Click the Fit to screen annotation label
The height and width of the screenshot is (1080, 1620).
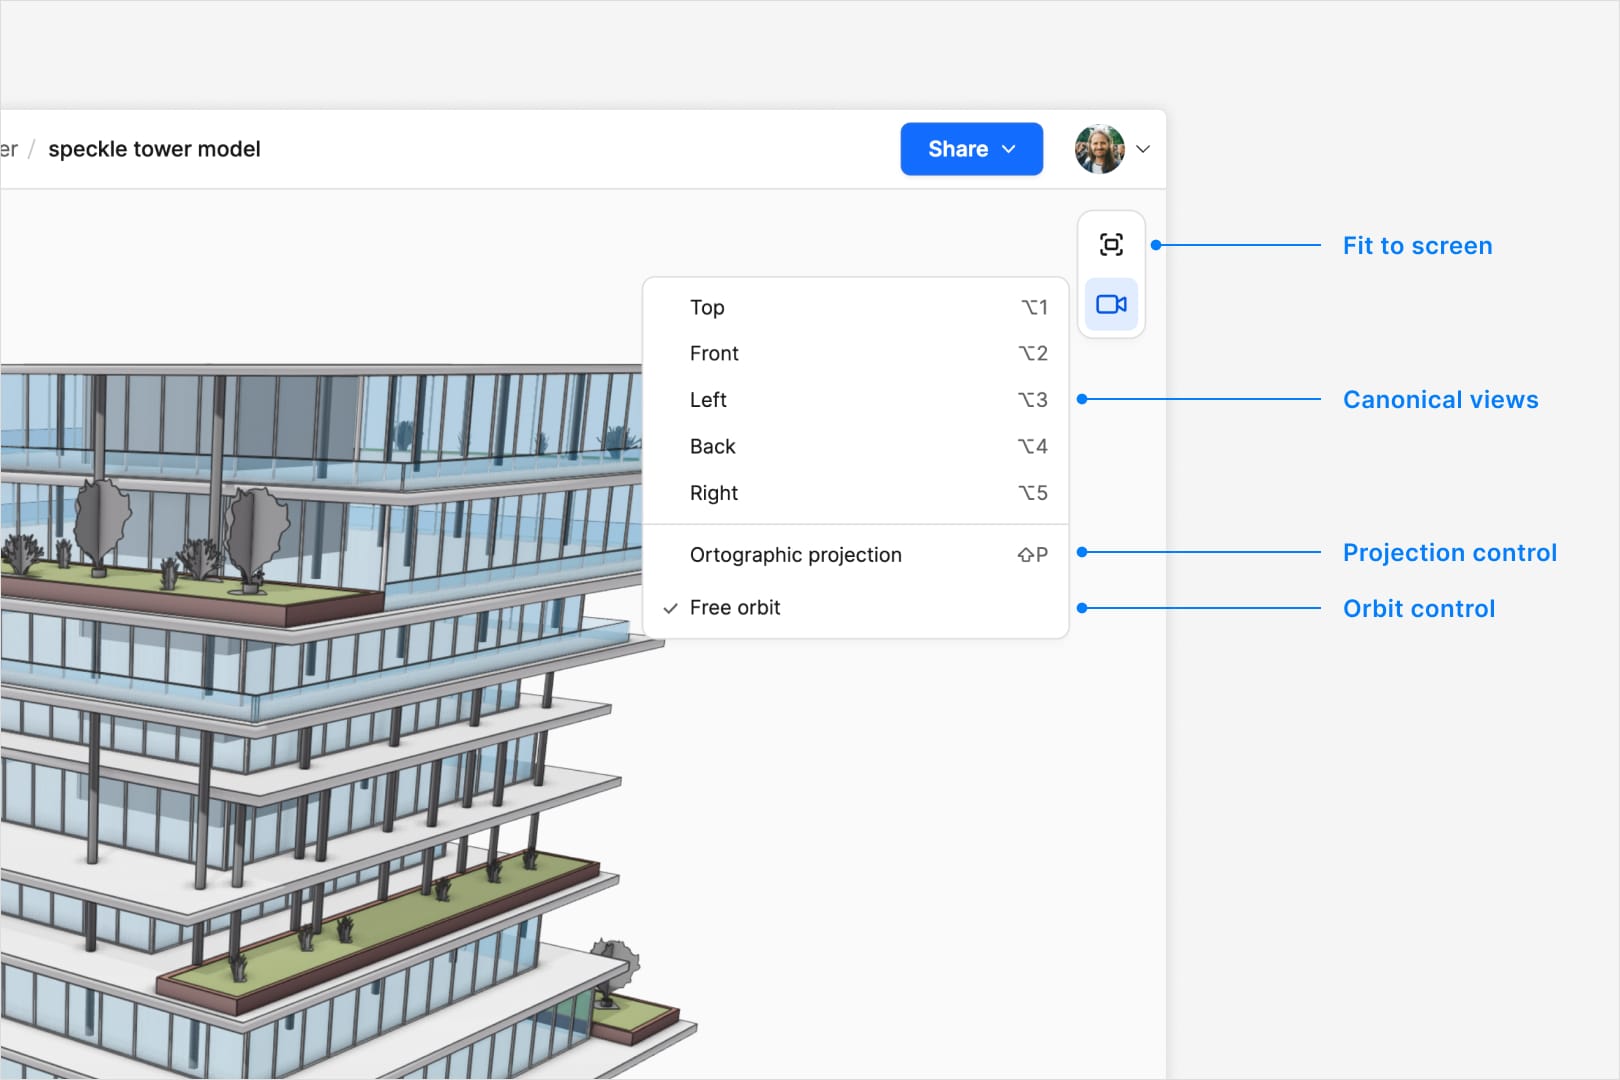pos(1417,246)
